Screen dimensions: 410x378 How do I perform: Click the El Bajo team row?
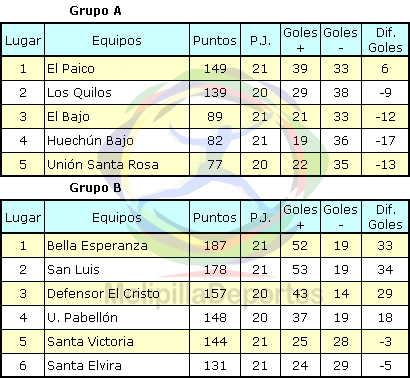[205, 116]
